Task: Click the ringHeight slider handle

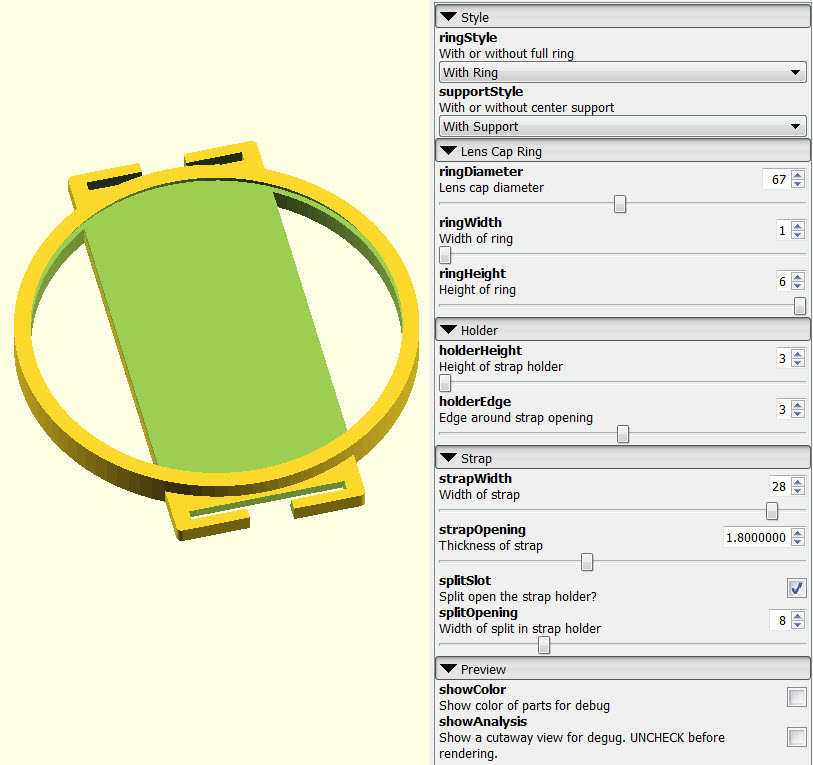Action: 800,306
